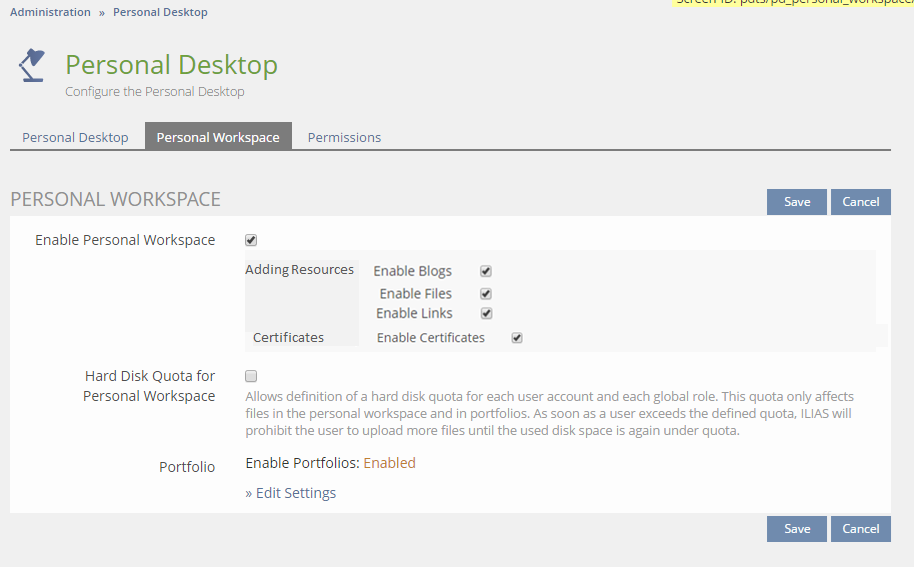Image resolution: width=914 pixels, height=567 pixels.
Task: Switch to the Personal Desktop tab
Action: [x=75, y=137]
